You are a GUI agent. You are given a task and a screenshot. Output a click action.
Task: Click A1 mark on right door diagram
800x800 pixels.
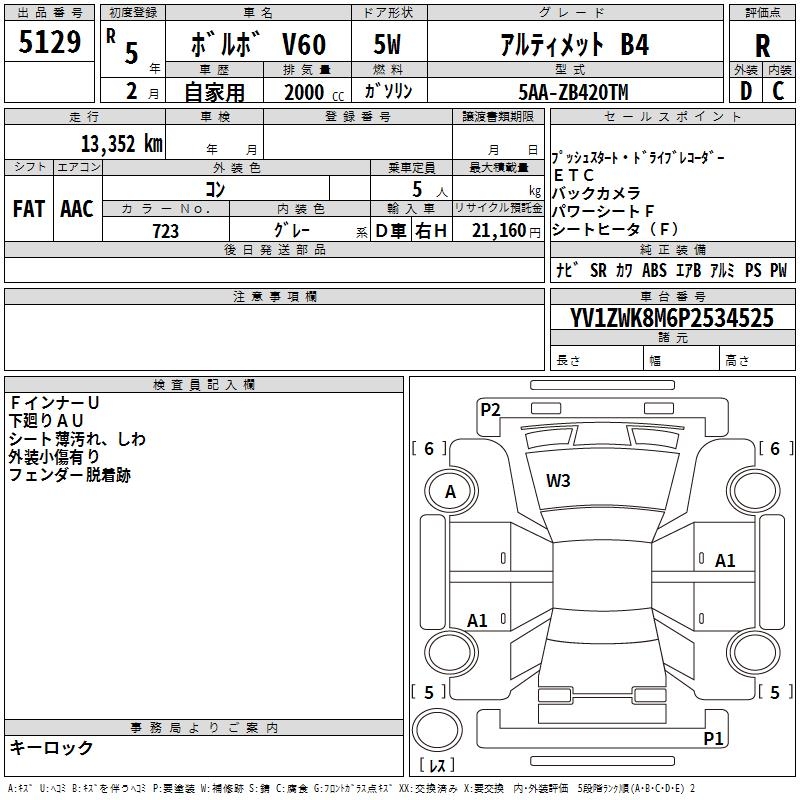(725, 561)
